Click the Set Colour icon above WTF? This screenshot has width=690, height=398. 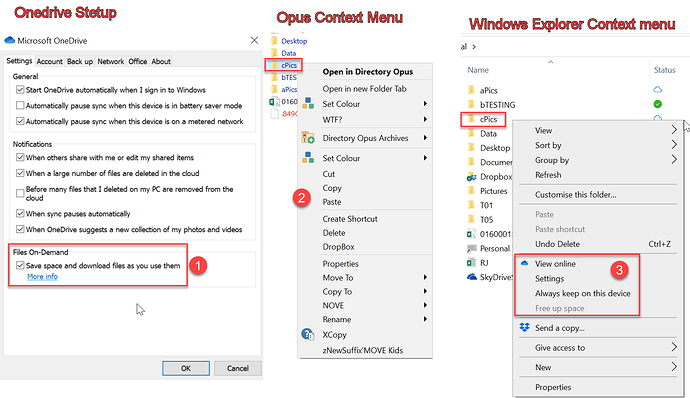pos(308,103)
